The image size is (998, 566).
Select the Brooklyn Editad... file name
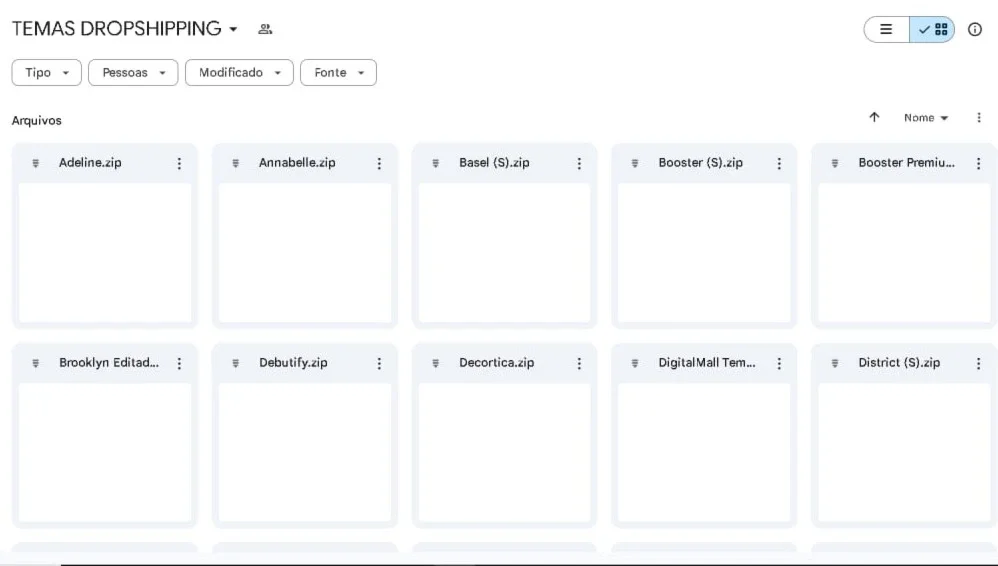109,363
